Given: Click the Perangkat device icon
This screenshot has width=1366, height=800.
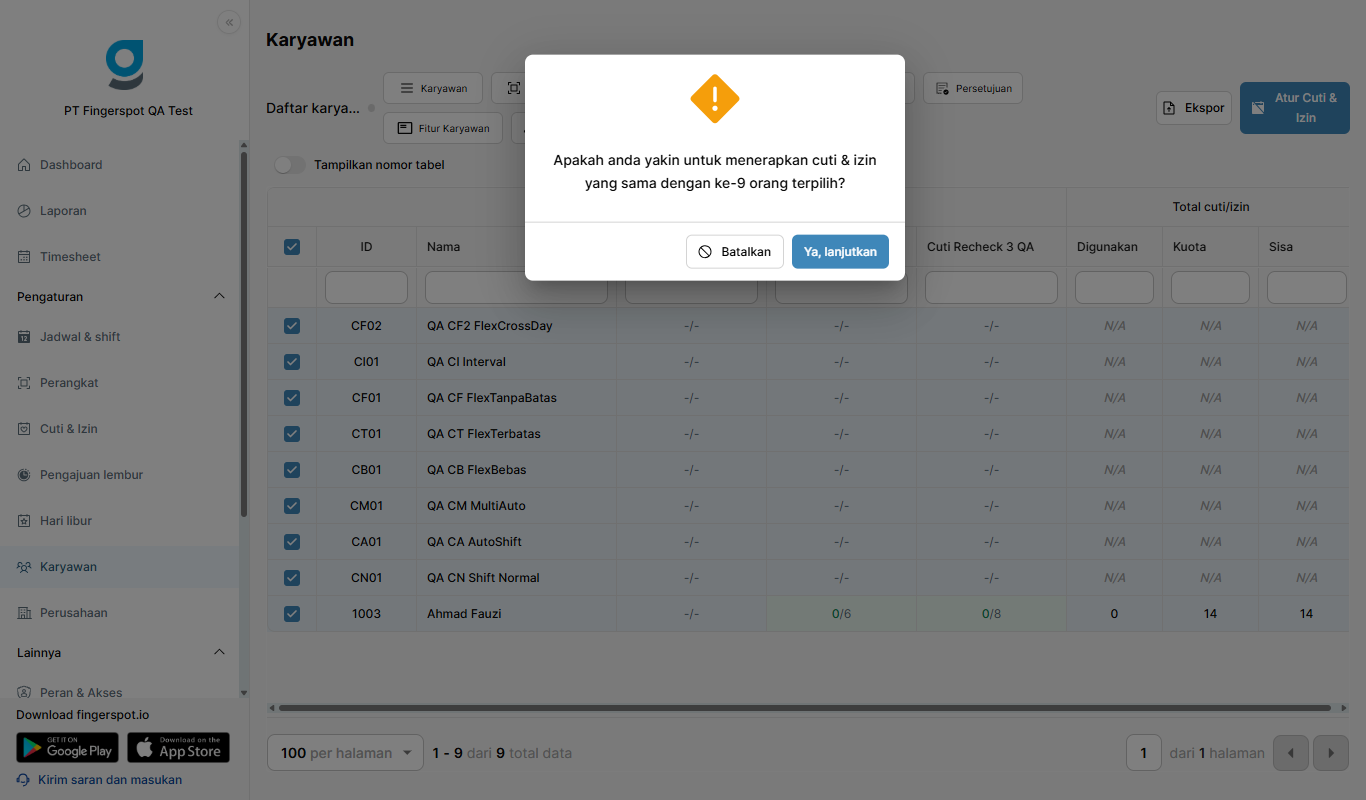Looking at the screenshot, I should (x=24, y=383).
